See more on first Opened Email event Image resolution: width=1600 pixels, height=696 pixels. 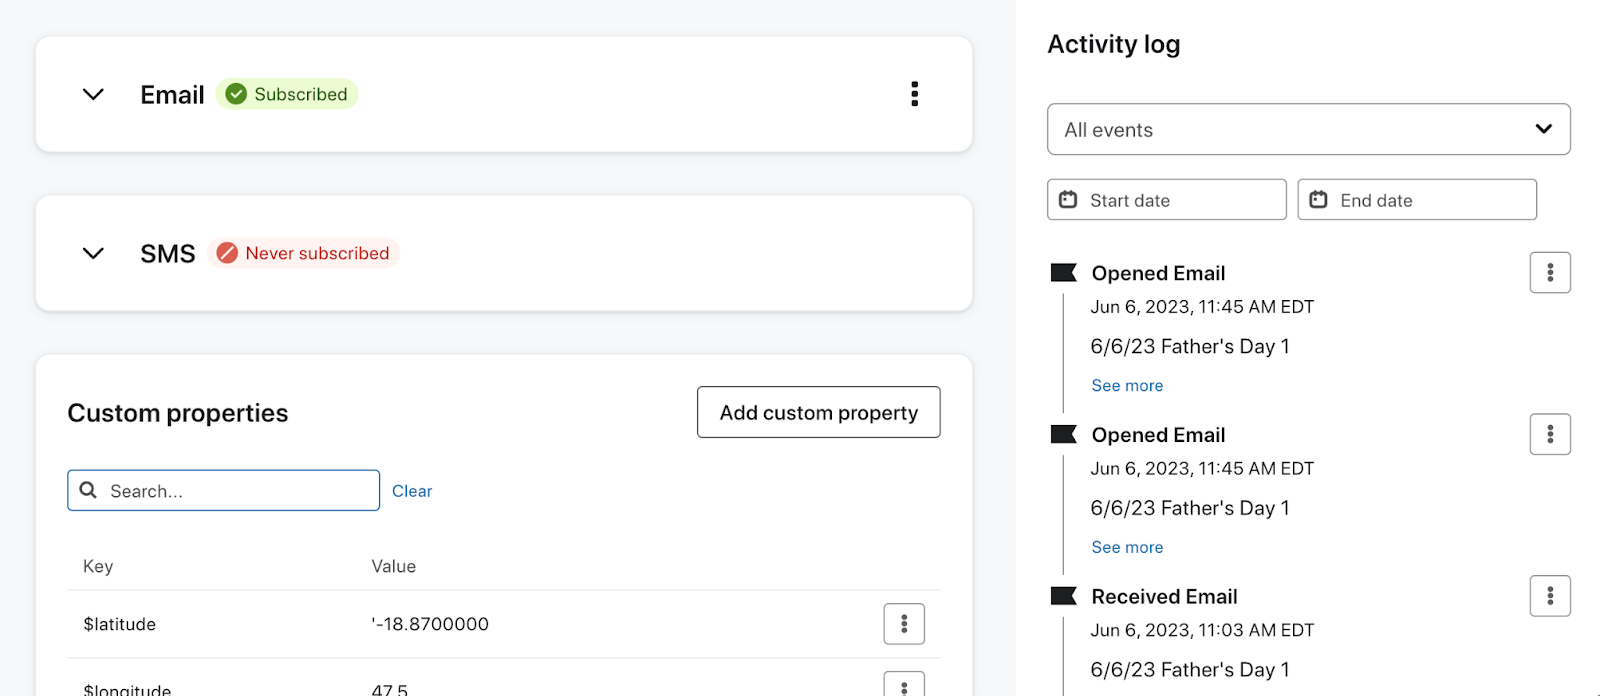(x=1127, y=385)
